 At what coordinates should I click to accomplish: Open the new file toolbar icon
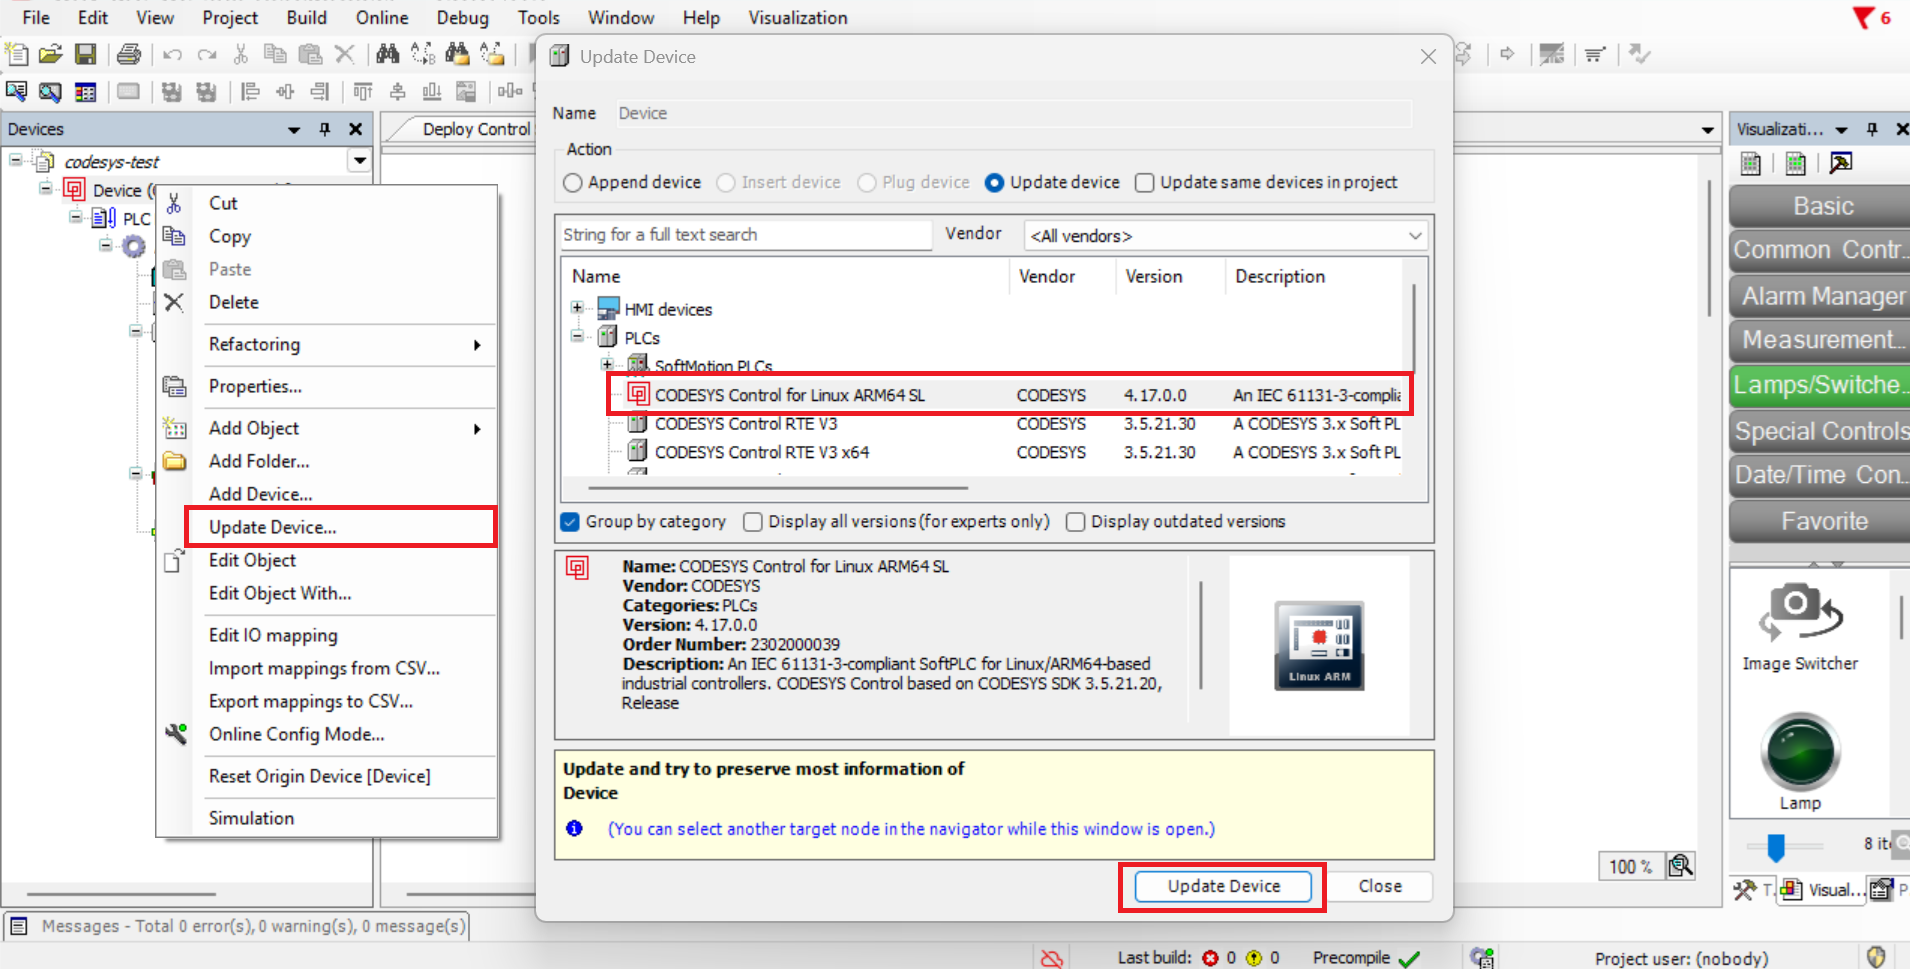[17, 54]
